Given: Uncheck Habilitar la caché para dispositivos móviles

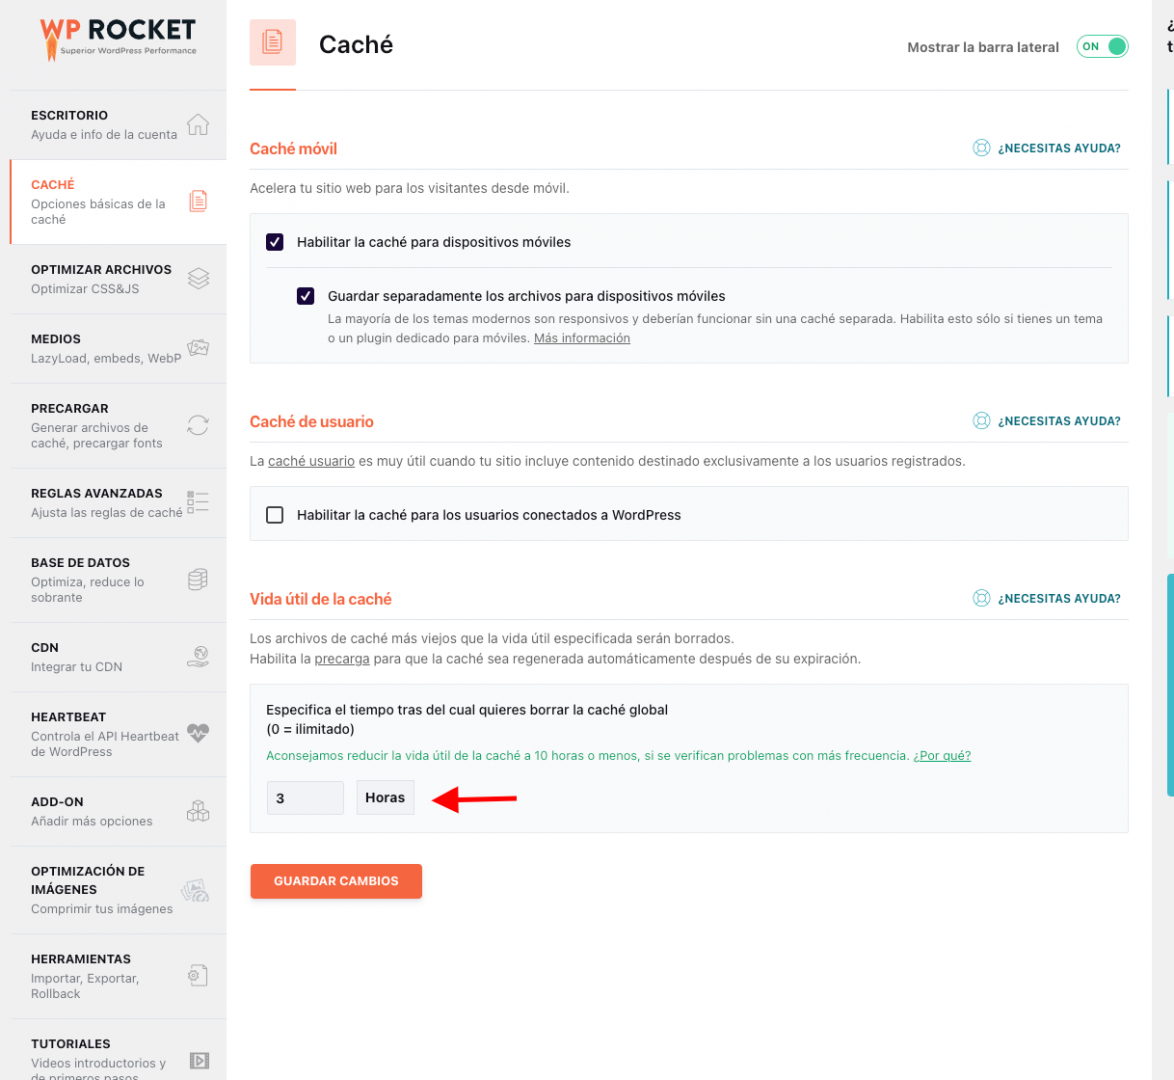Looking at the screenshot, I should [x=275, y=242].
